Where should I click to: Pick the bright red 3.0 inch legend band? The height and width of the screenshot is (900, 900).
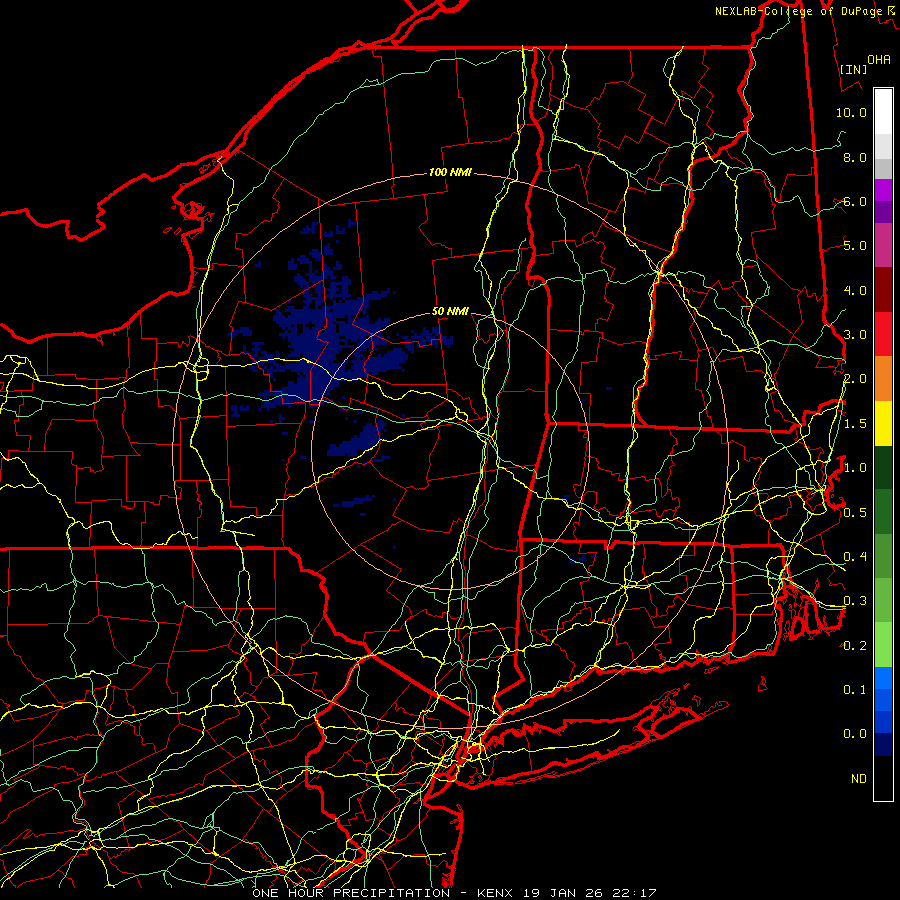coord(883,335)
